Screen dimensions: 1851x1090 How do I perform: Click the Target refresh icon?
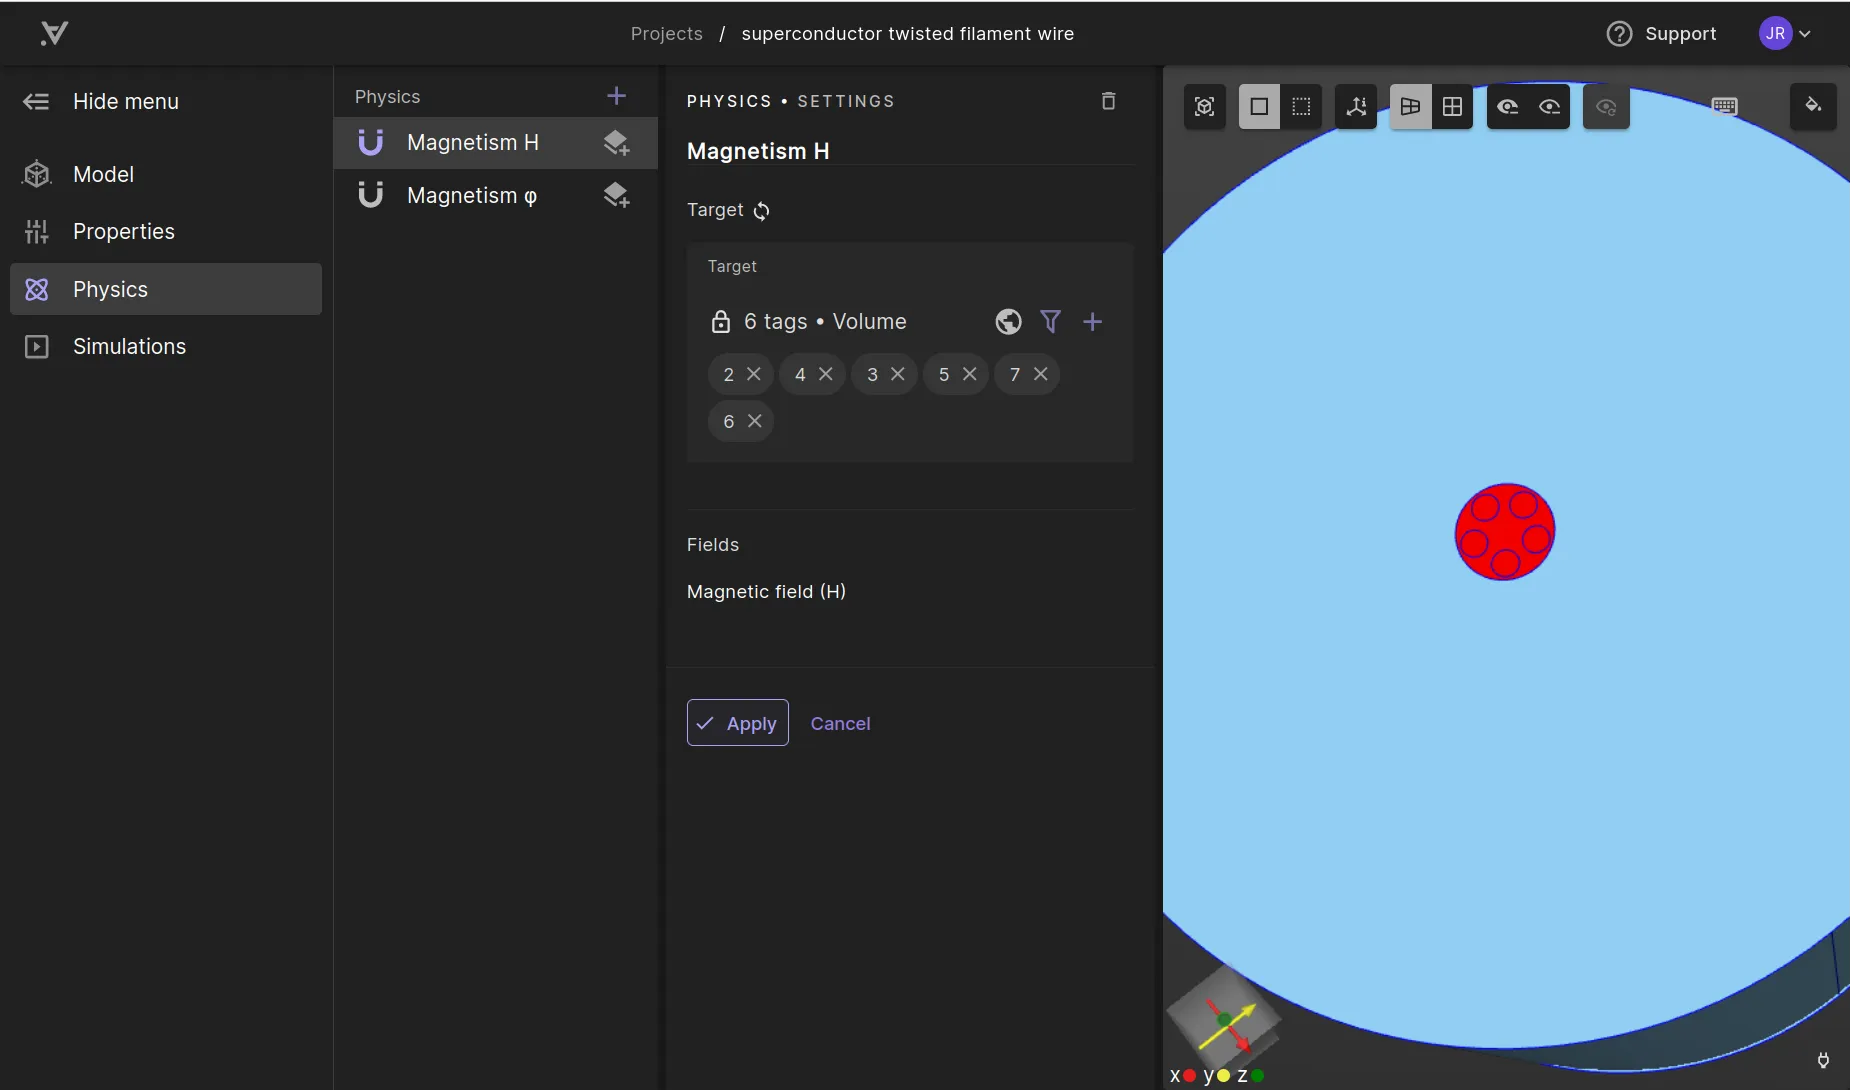pos(762,211)
